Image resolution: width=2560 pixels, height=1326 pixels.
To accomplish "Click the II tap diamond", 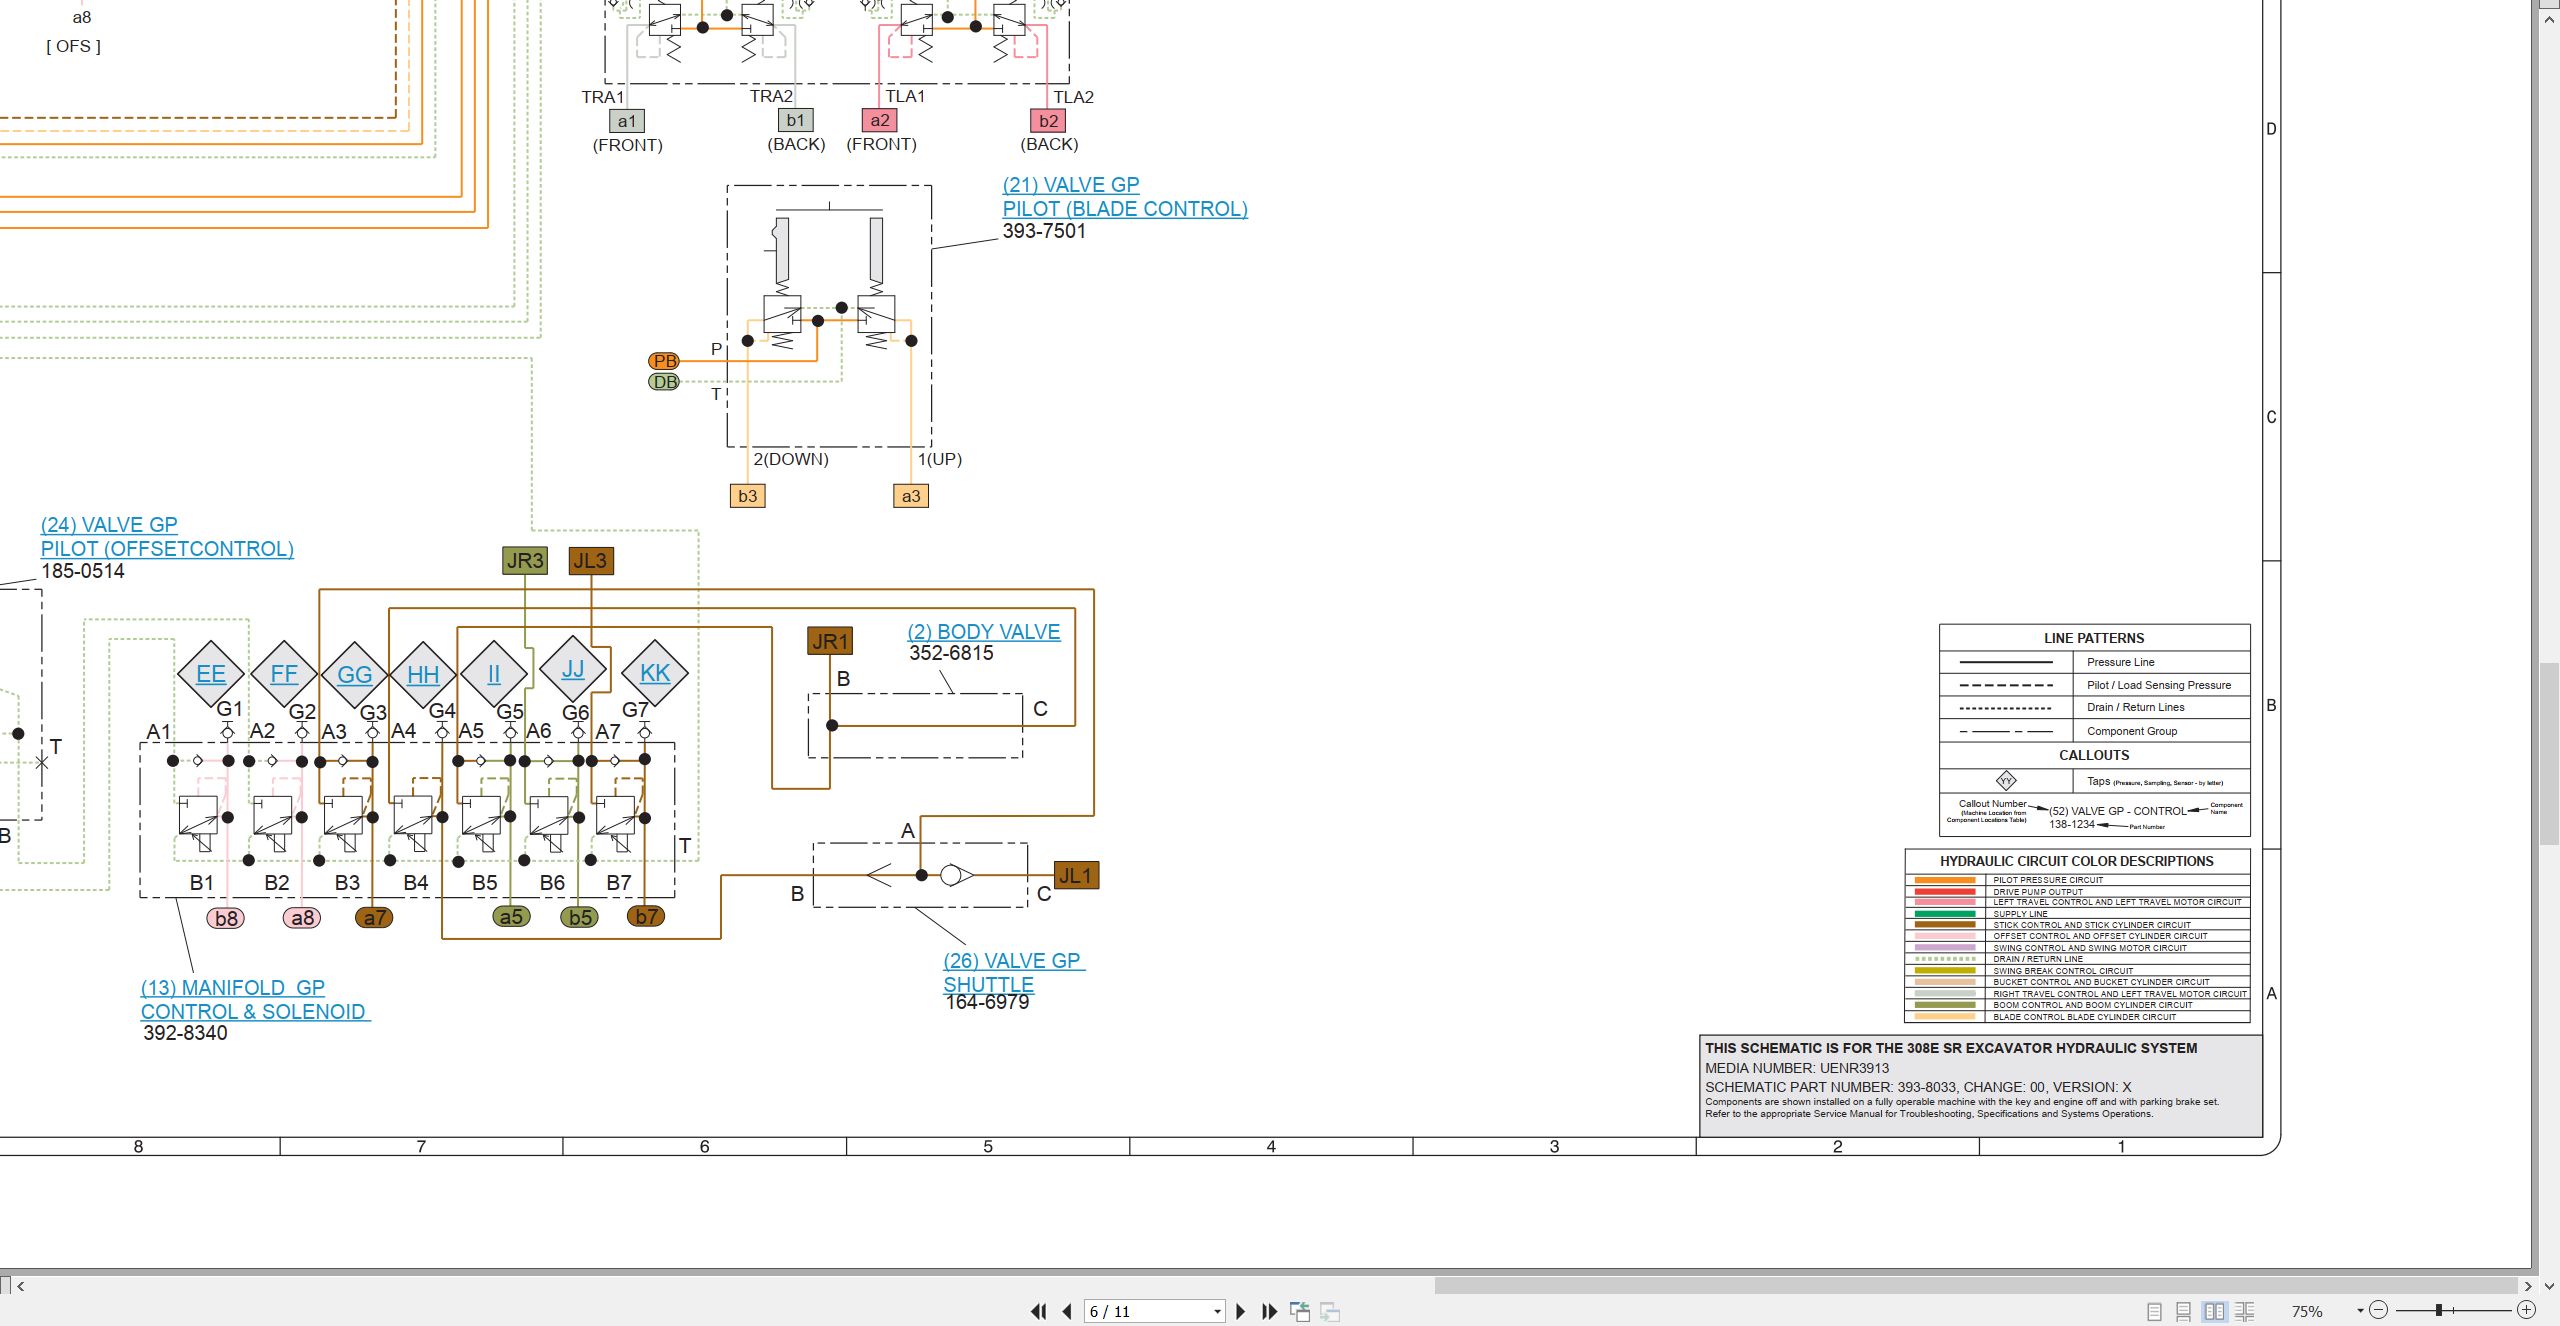I will pos(494,674).
